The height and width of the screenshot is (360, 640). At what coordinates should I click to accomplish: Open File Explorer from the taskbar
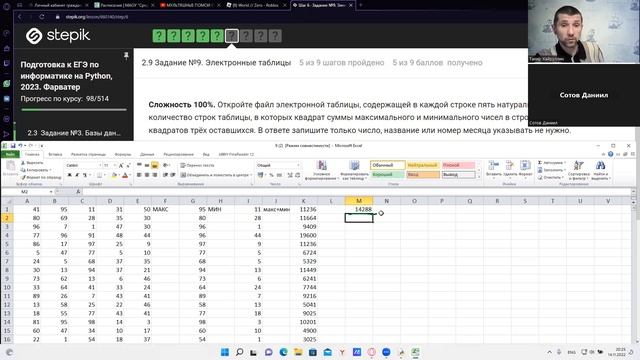click(x=298, y=352)
